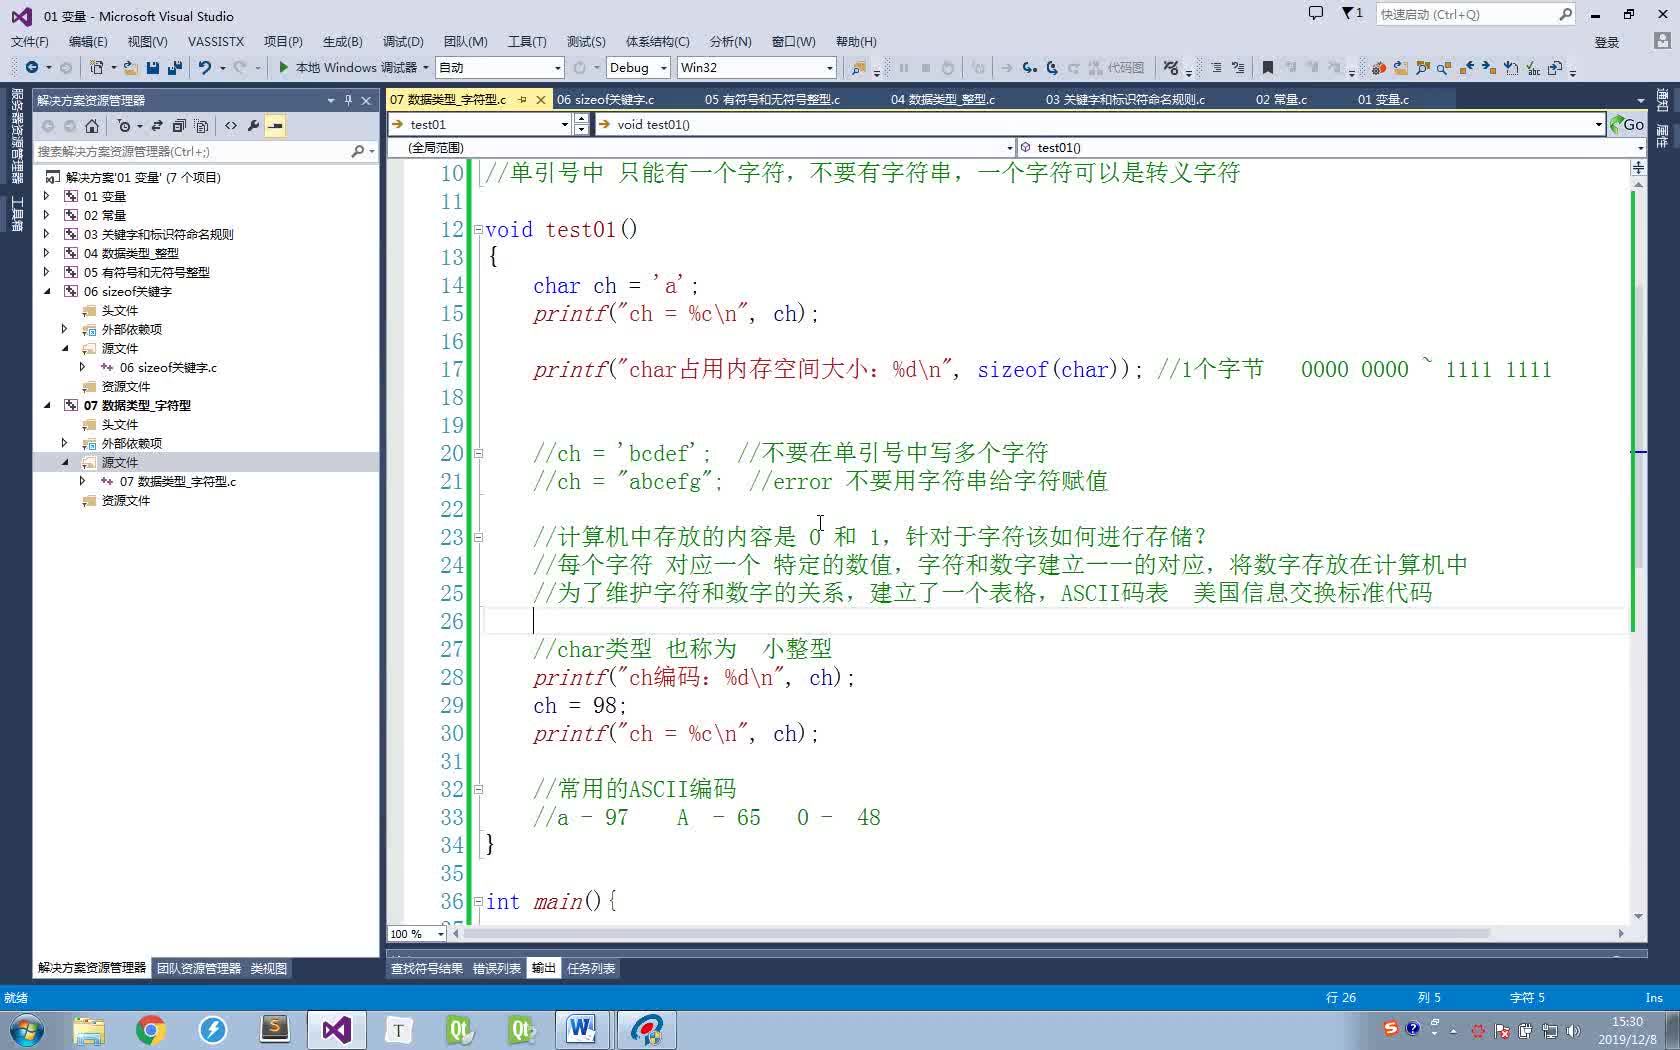Open Sublime Text from the taskbar
1680x1050 pixels.
274,1029
